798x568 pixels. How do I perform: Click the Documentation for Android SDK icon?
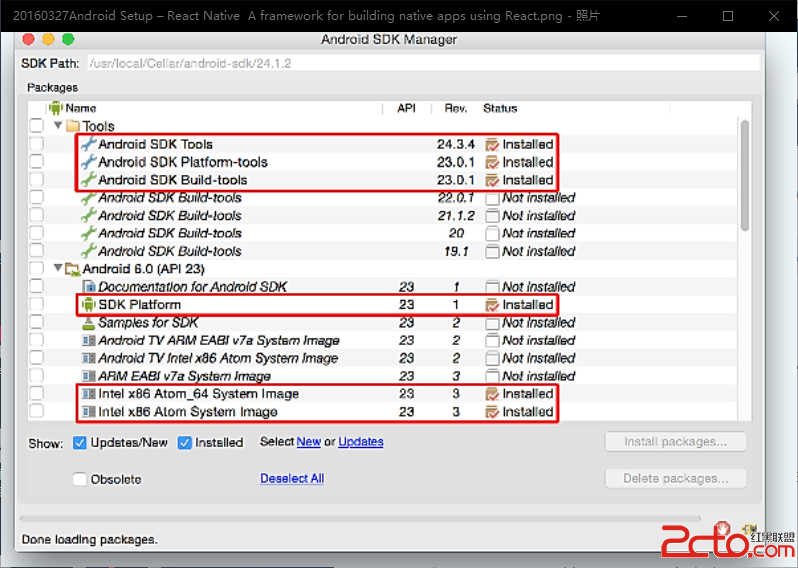(x=89, y=287)
